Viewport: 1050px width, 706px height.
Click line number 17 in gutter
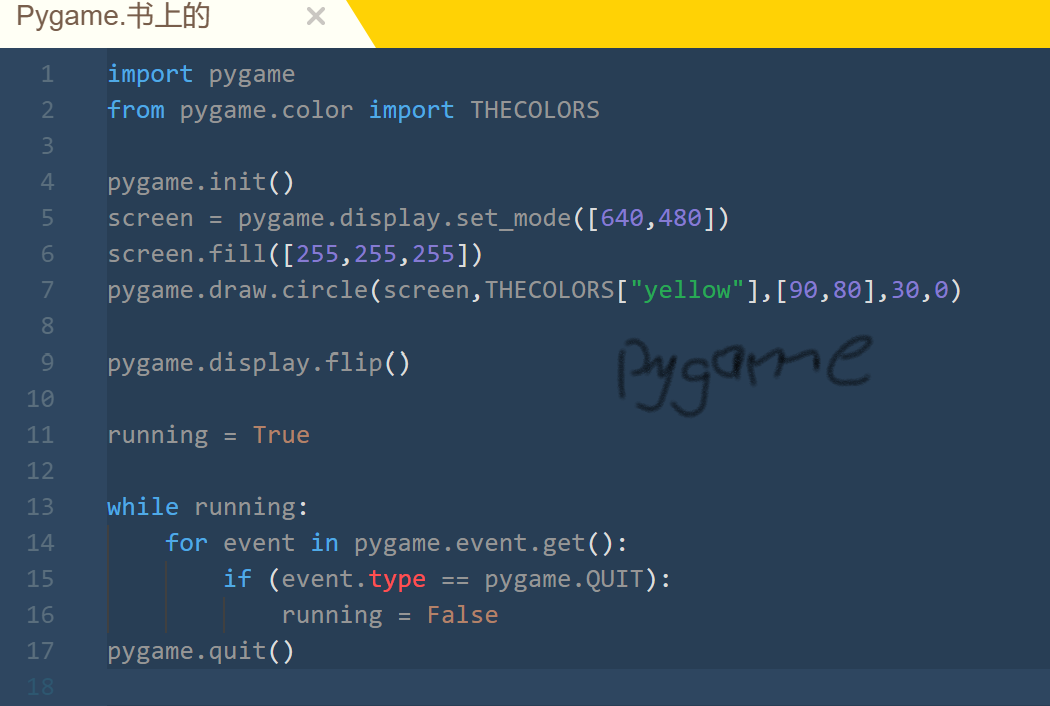pyautogui.click(x=40, y=650)
